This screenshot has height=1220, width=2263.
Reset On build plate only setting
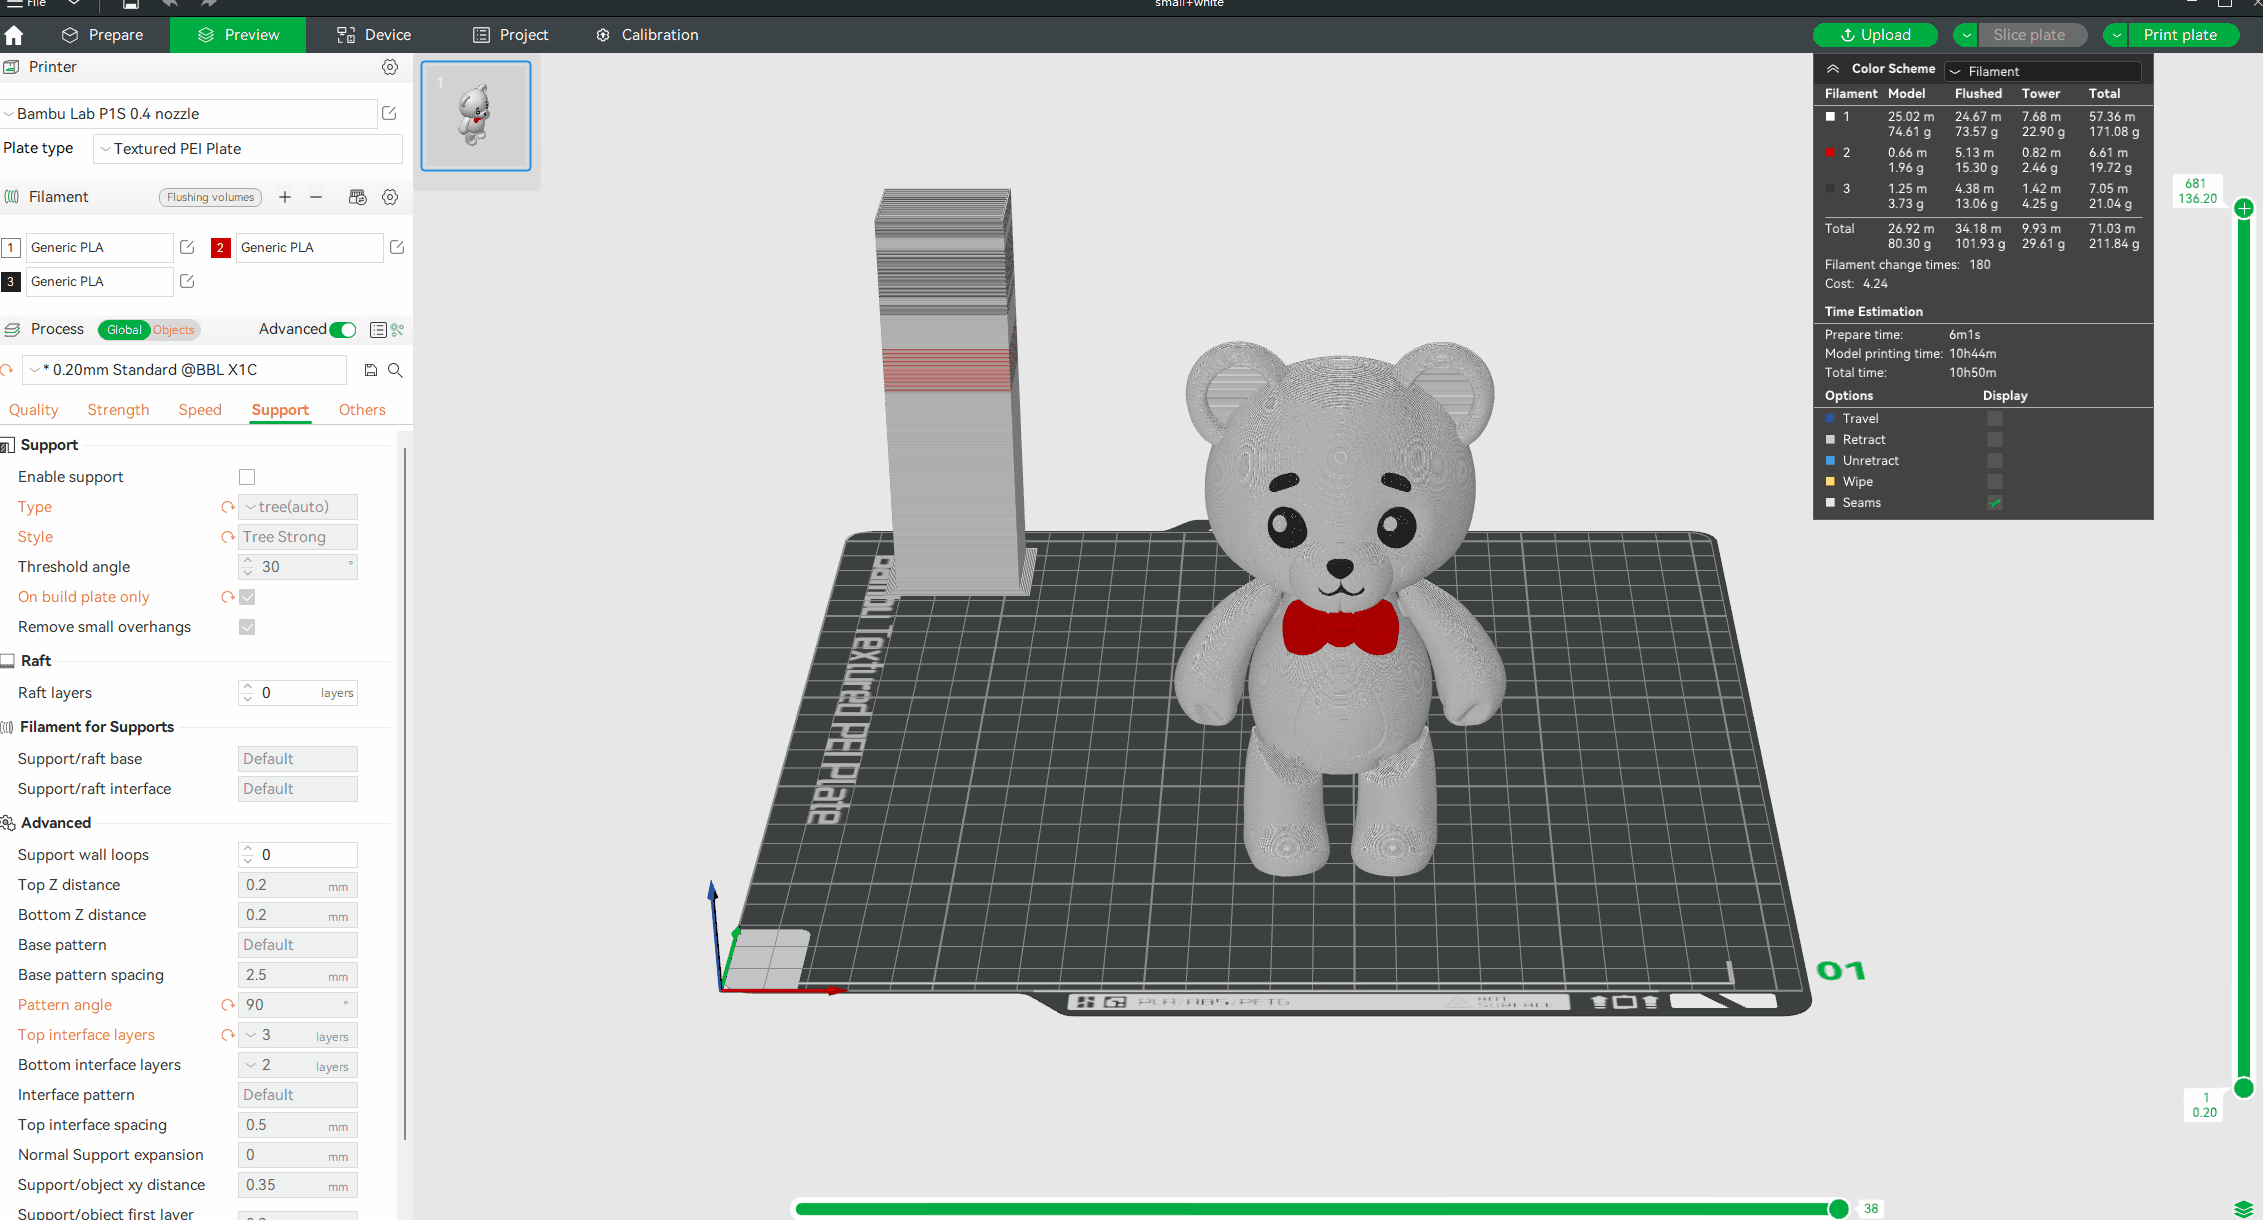228,597
